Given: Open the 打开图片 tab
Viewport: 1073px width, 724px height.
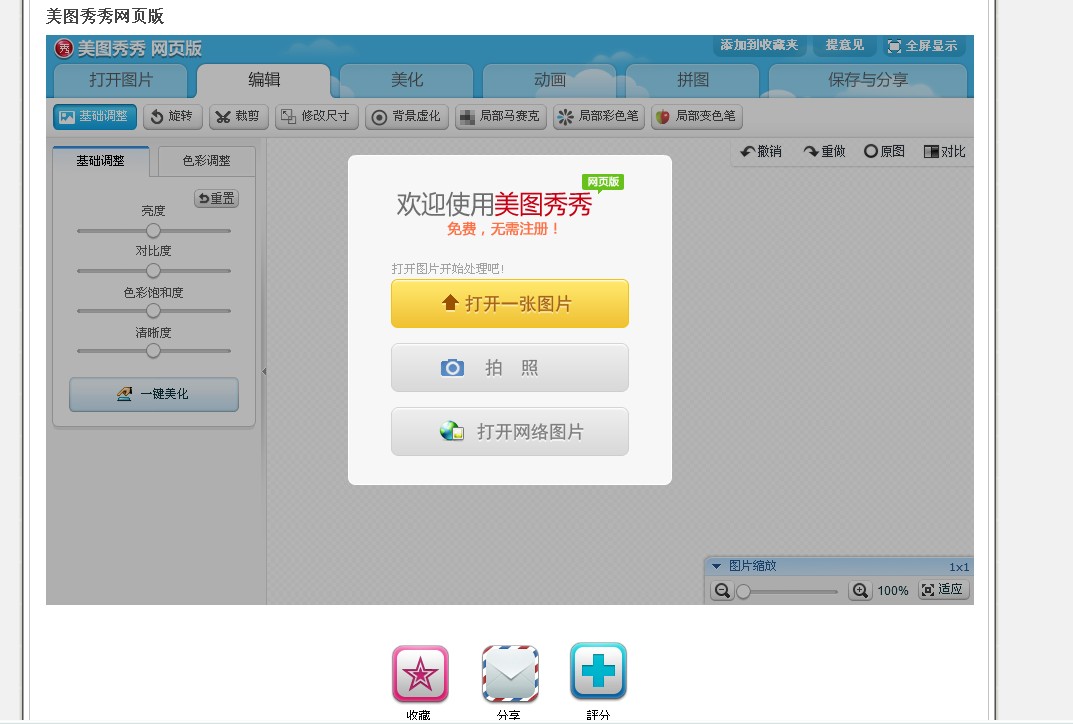Looking at the screenshot, I should pos(120,80).
